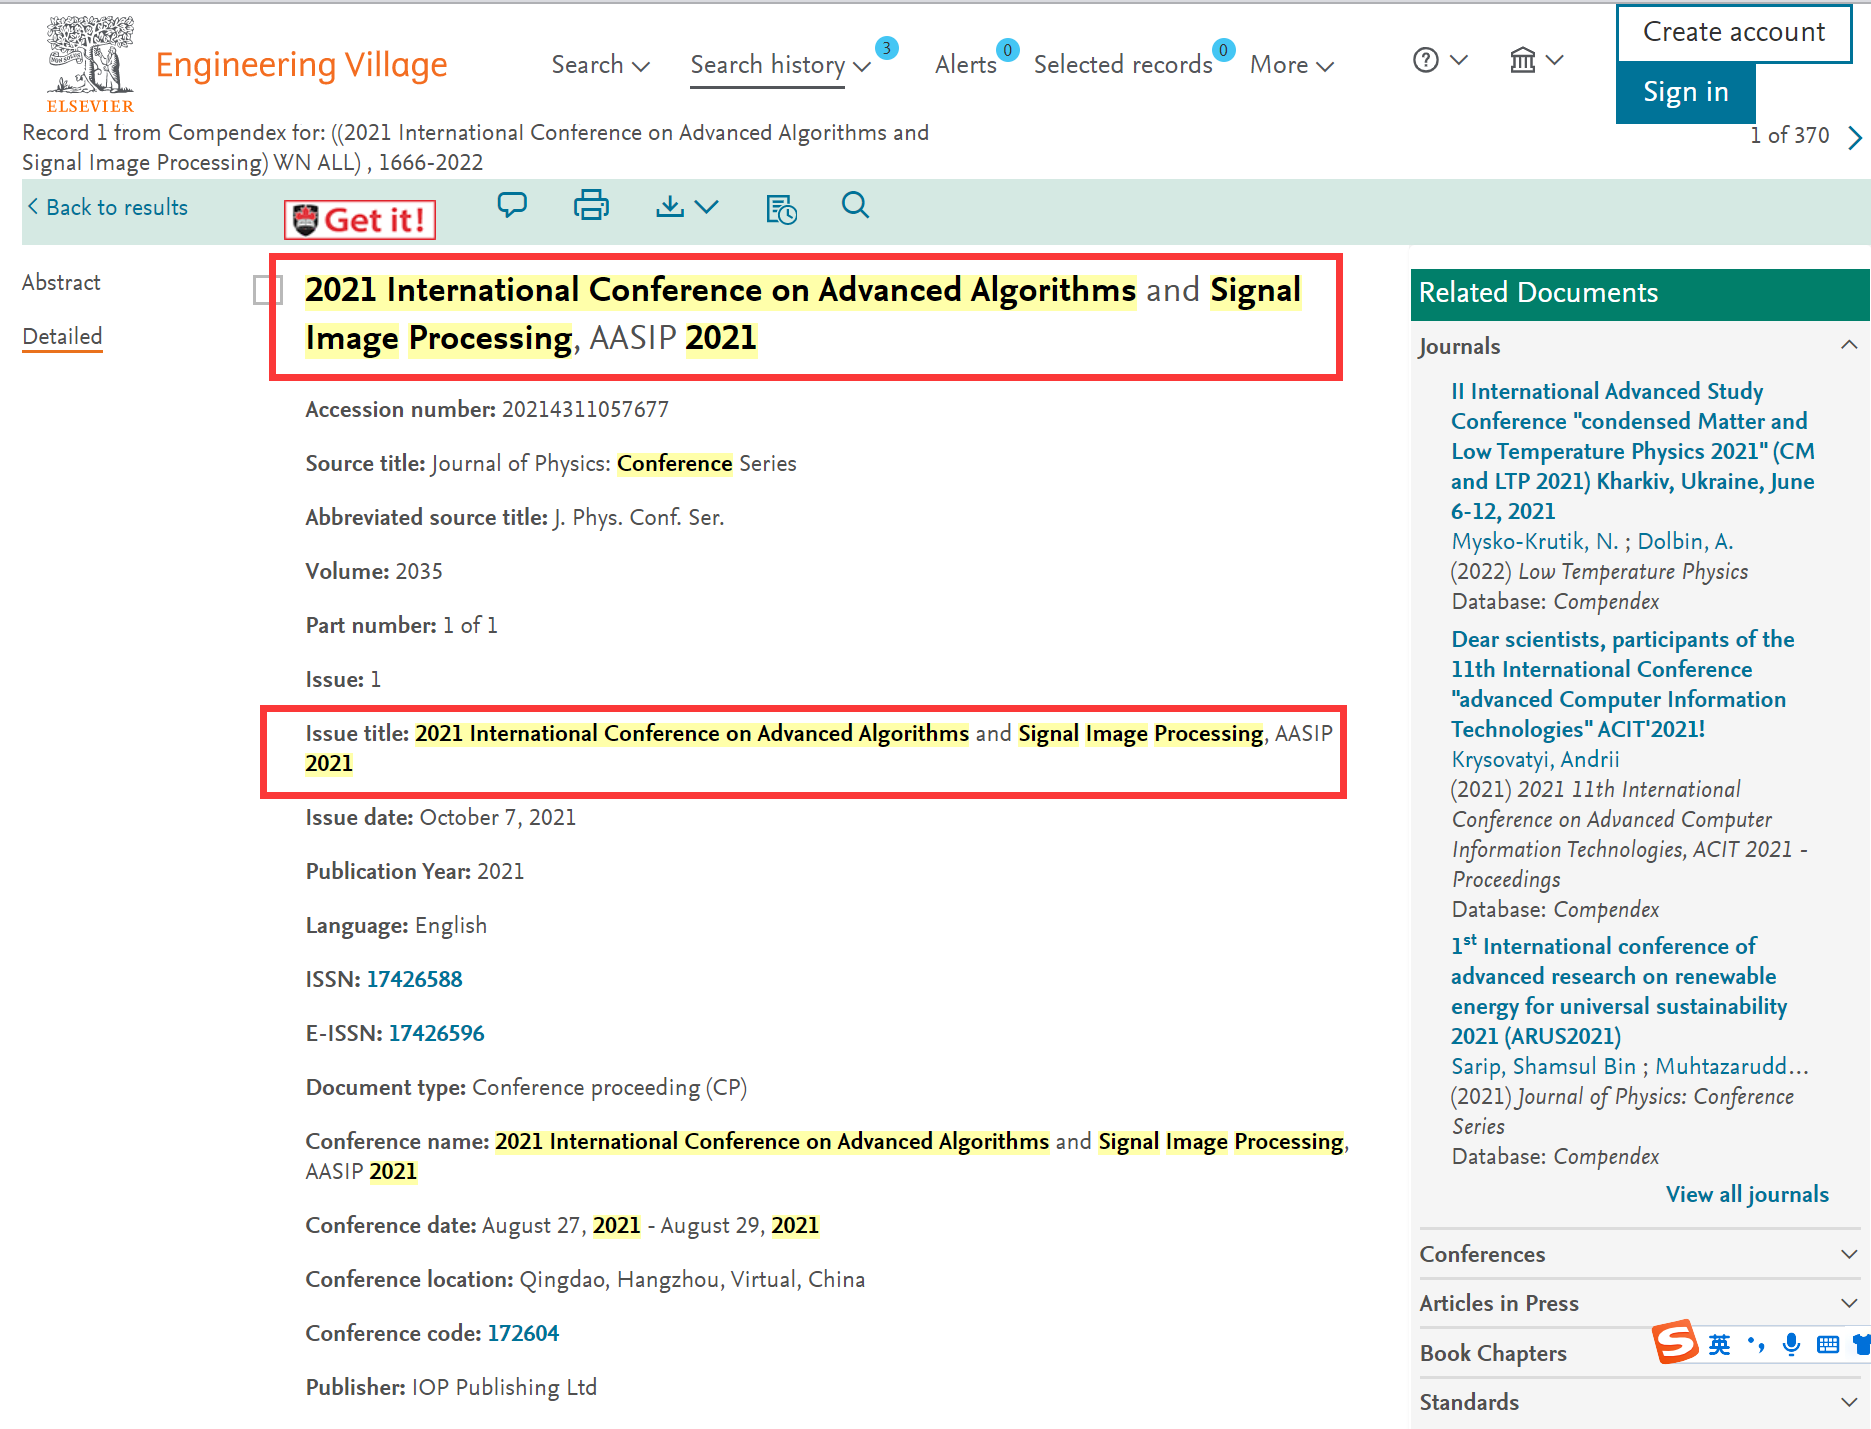Click author Krysovatyi, Andrii

pyautogui.click(x=1535, y=759)
